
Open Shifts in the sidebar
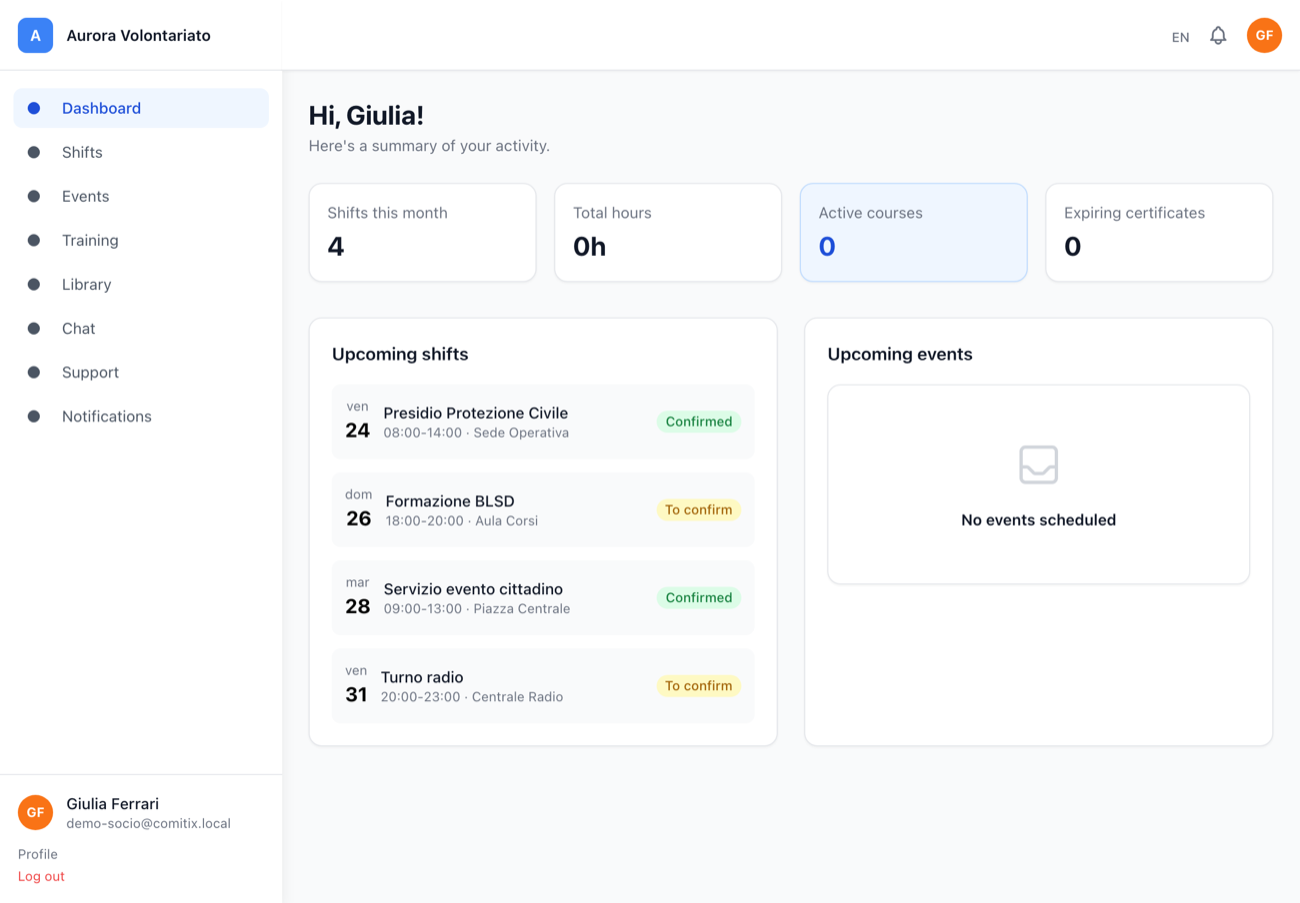141,152
